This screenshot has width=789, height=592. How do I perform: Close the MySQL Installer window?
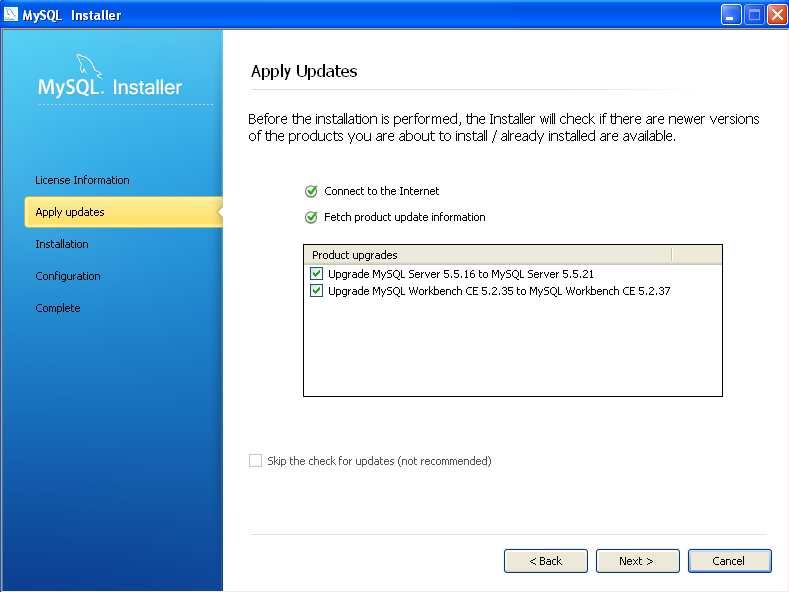777,15
